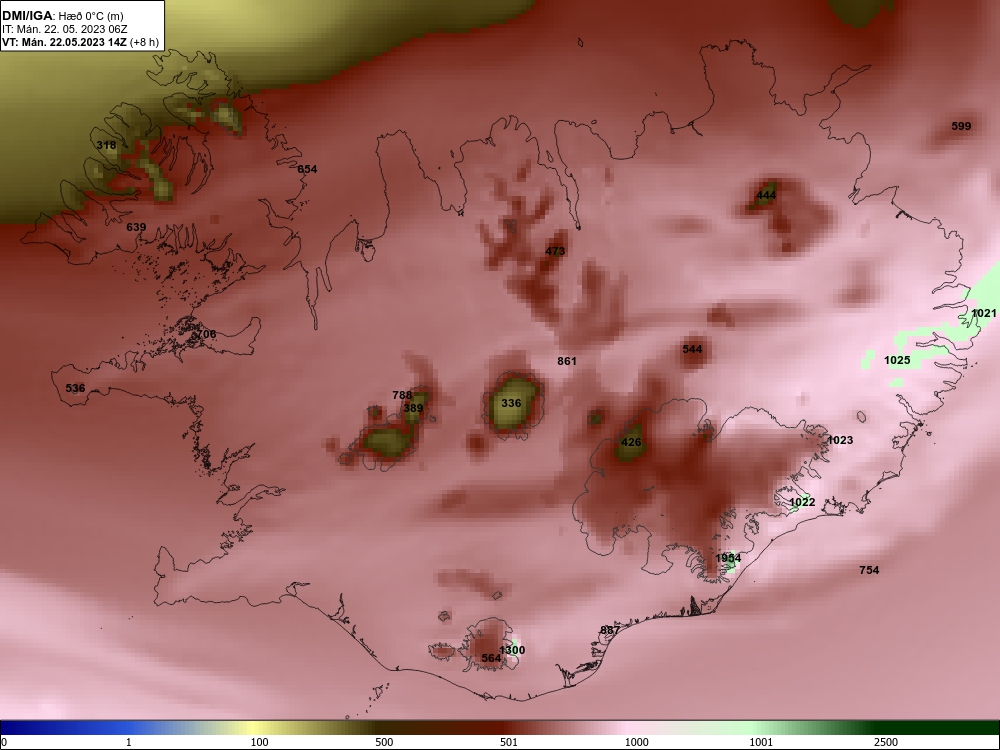Viewport: 1000px width, 750px height.
Task: Select the map value 1025
Action: pyautogui.click(x=897, y=360)
